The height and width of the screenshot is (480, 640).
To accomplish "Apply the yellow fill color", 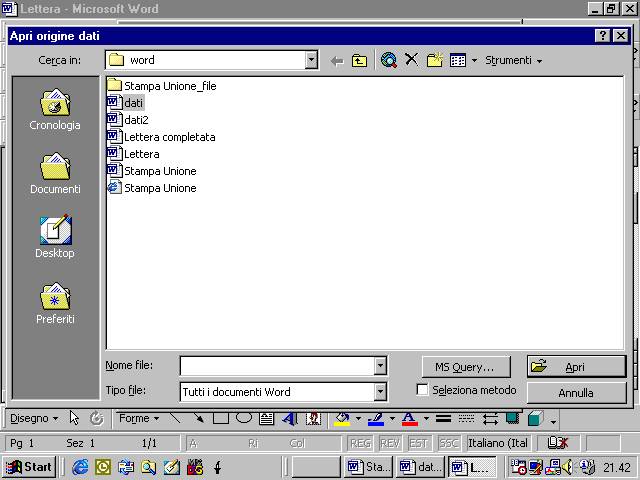I will [x=342, y=418].
